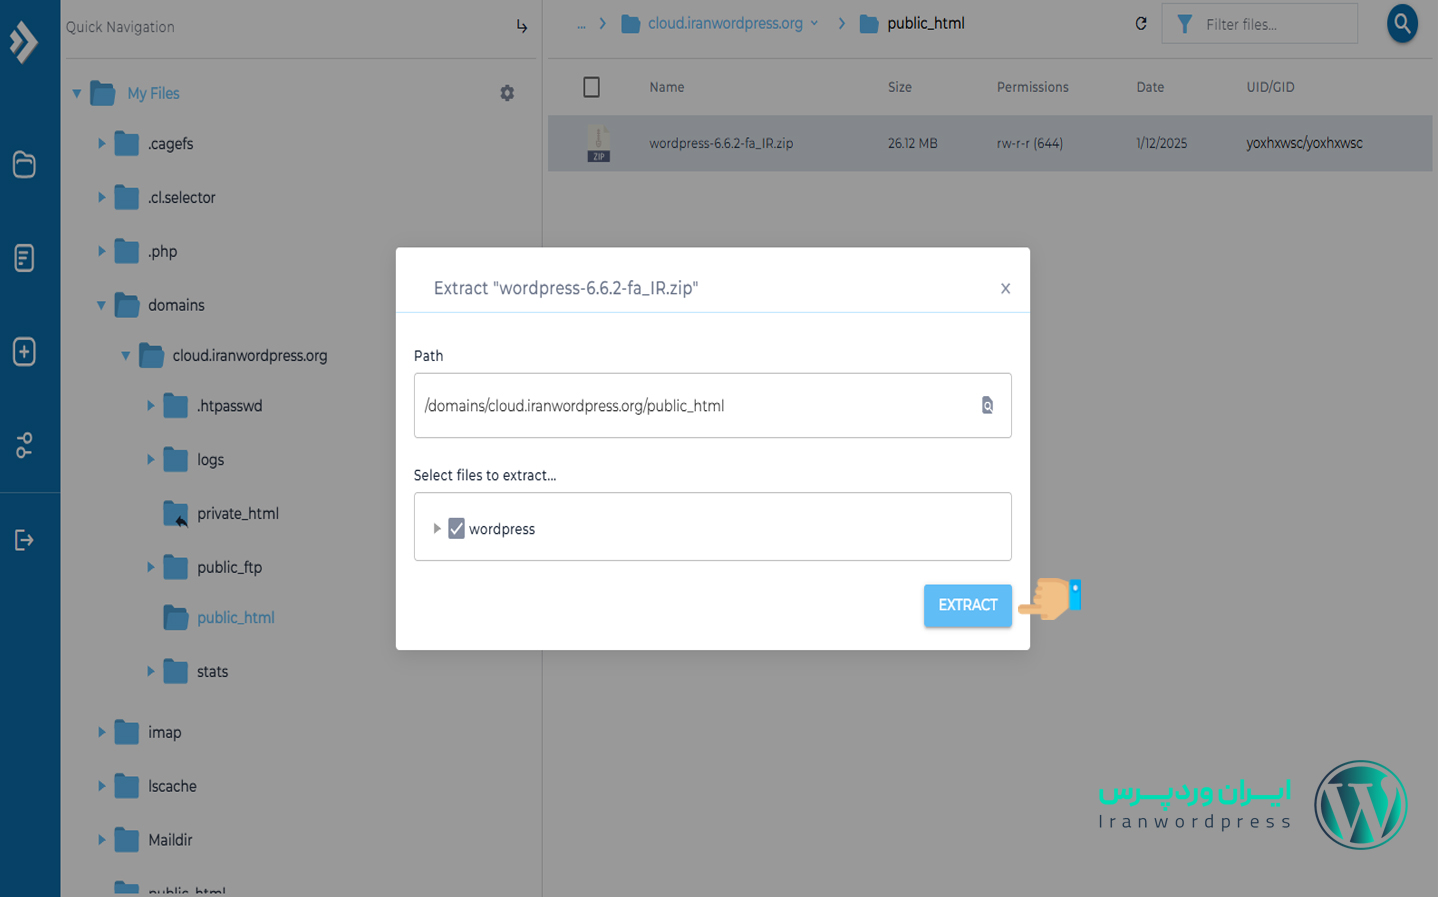Open the file manager sidebar icon
1438x897 pixels.
point(24,164)
